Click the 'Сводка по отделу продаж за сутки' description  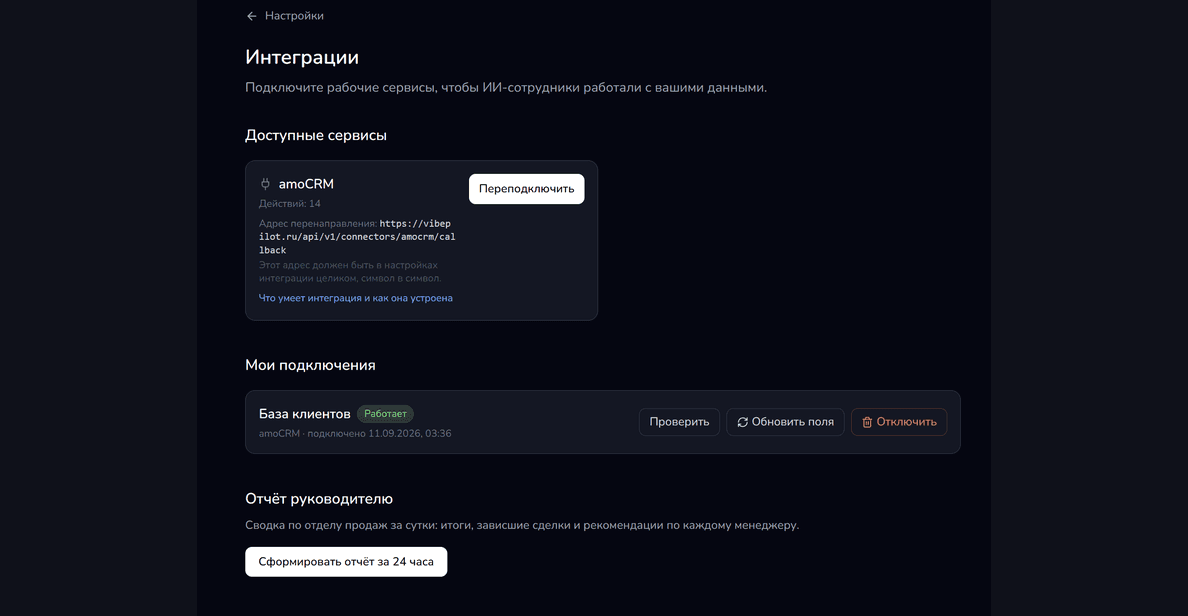pos(522,525)
